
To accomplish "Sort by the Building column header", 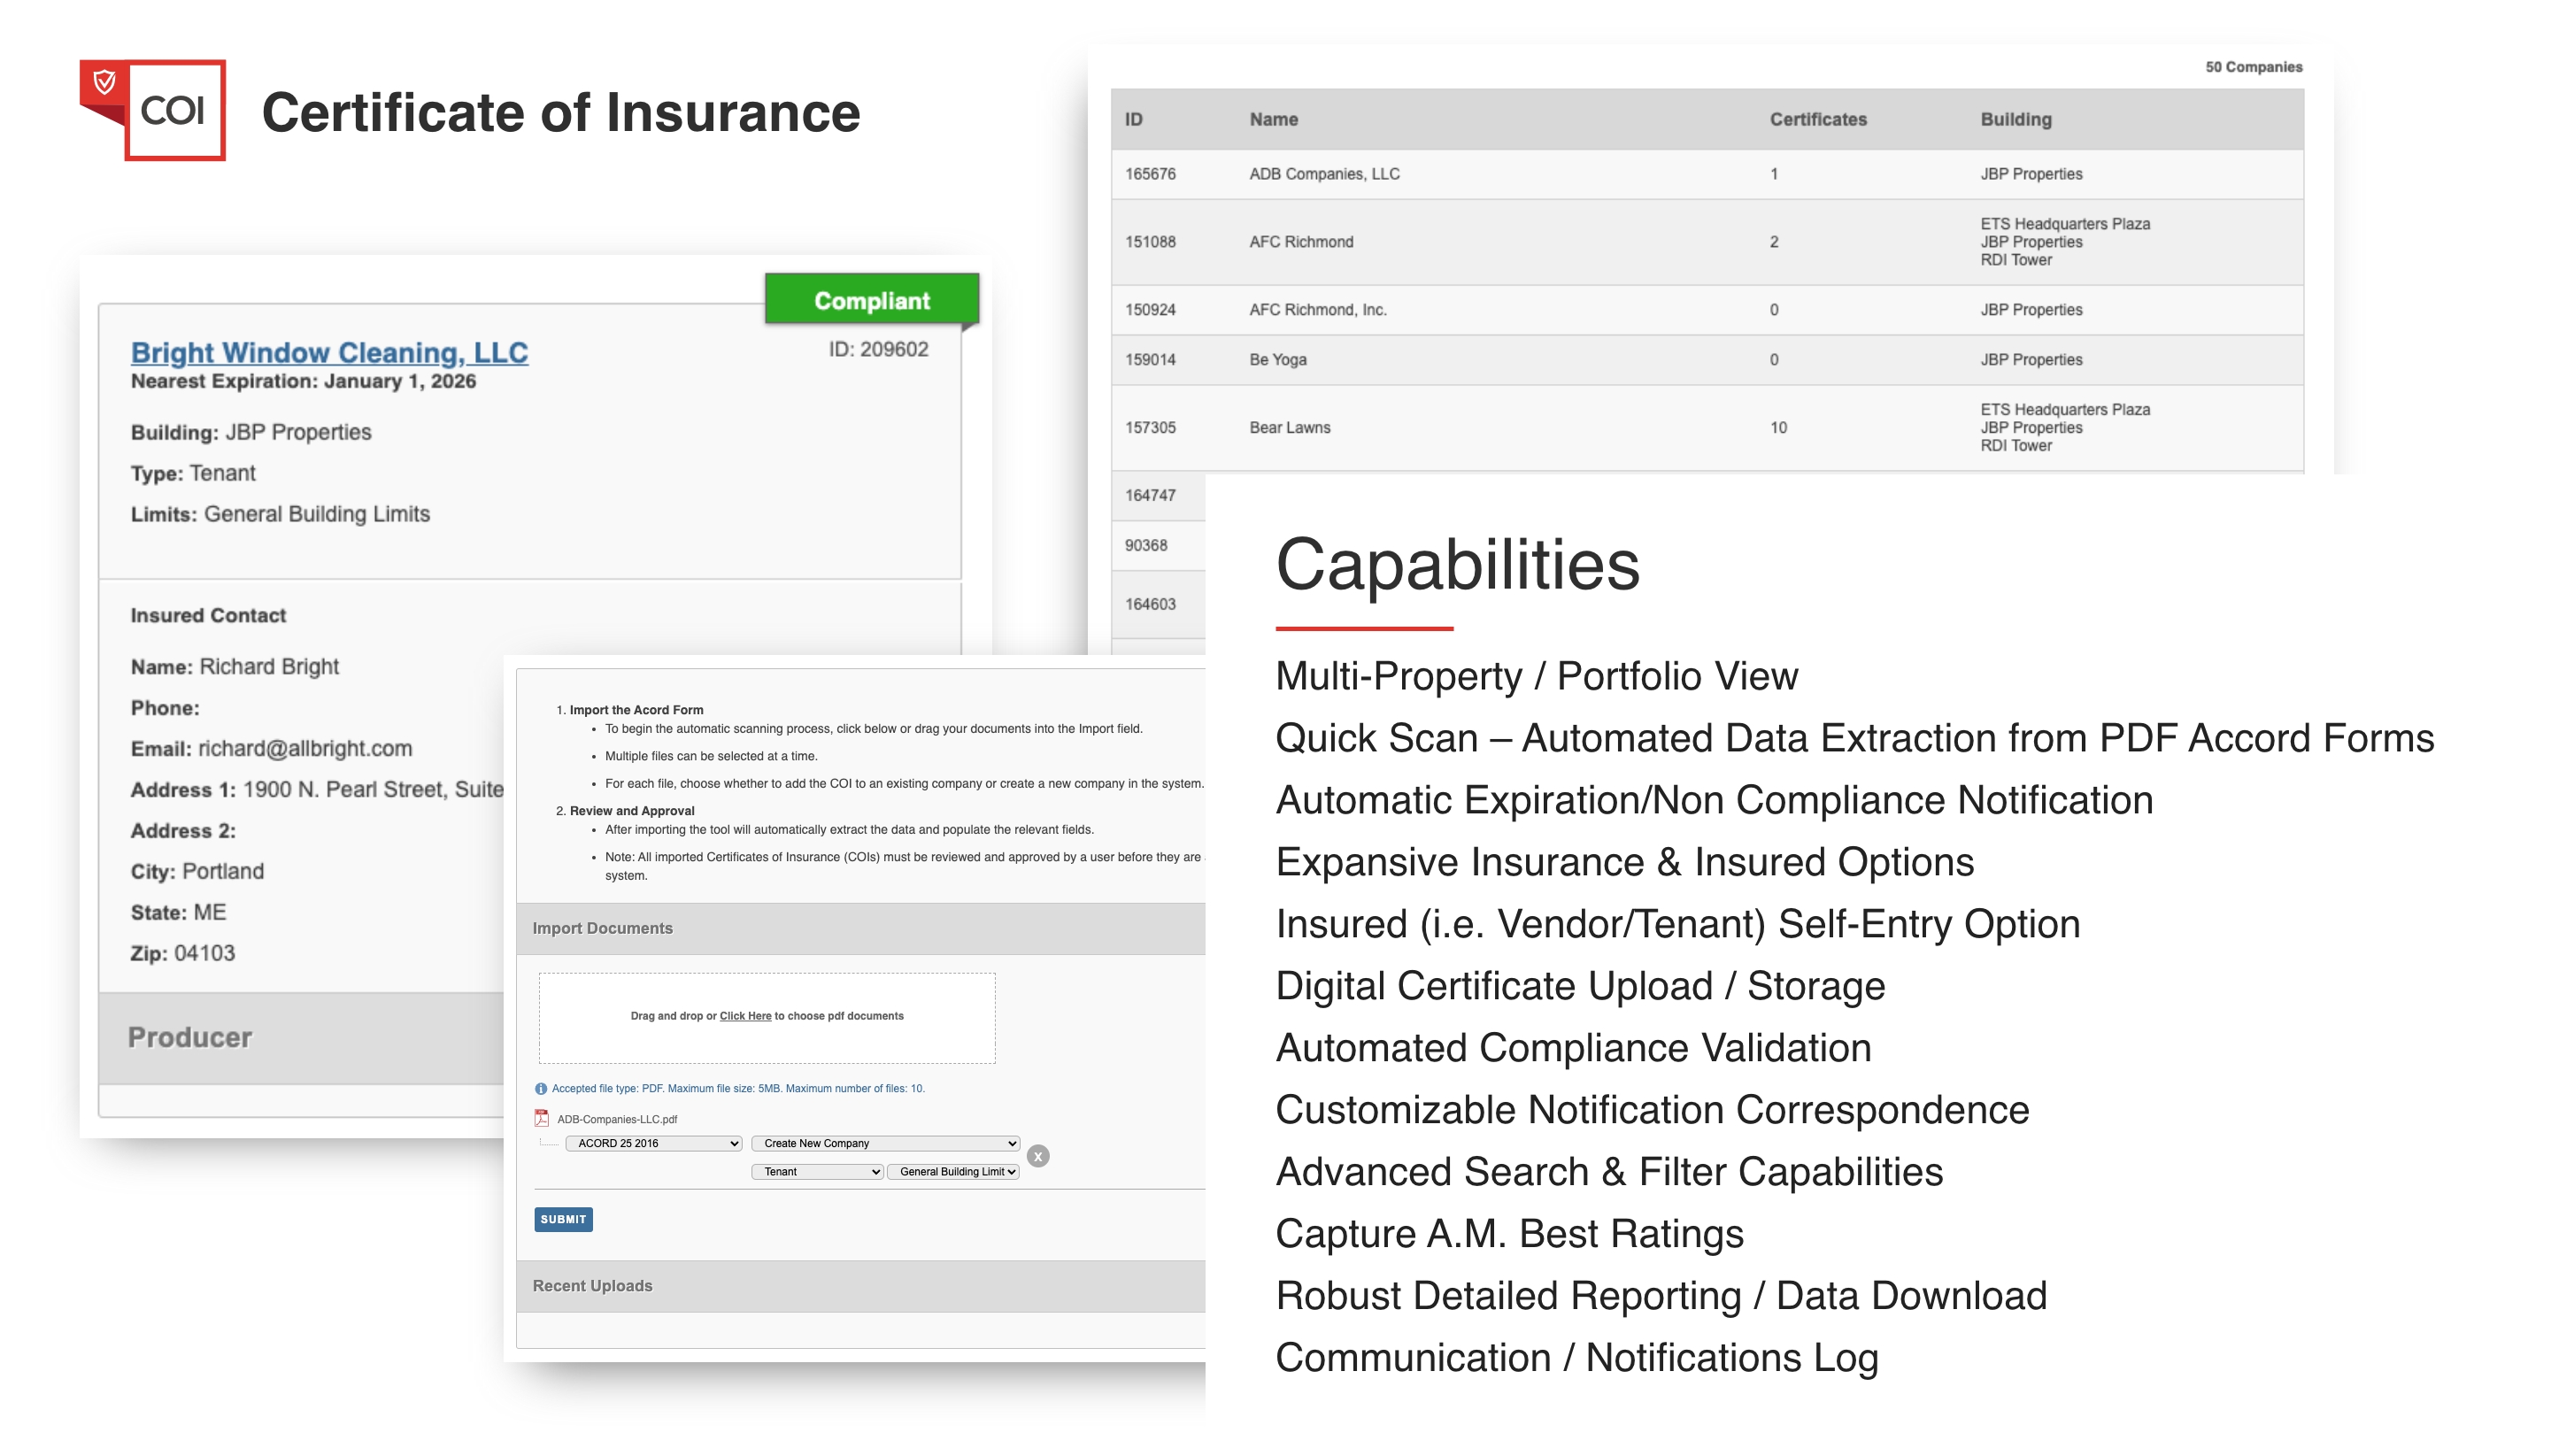I will 2015,119.
